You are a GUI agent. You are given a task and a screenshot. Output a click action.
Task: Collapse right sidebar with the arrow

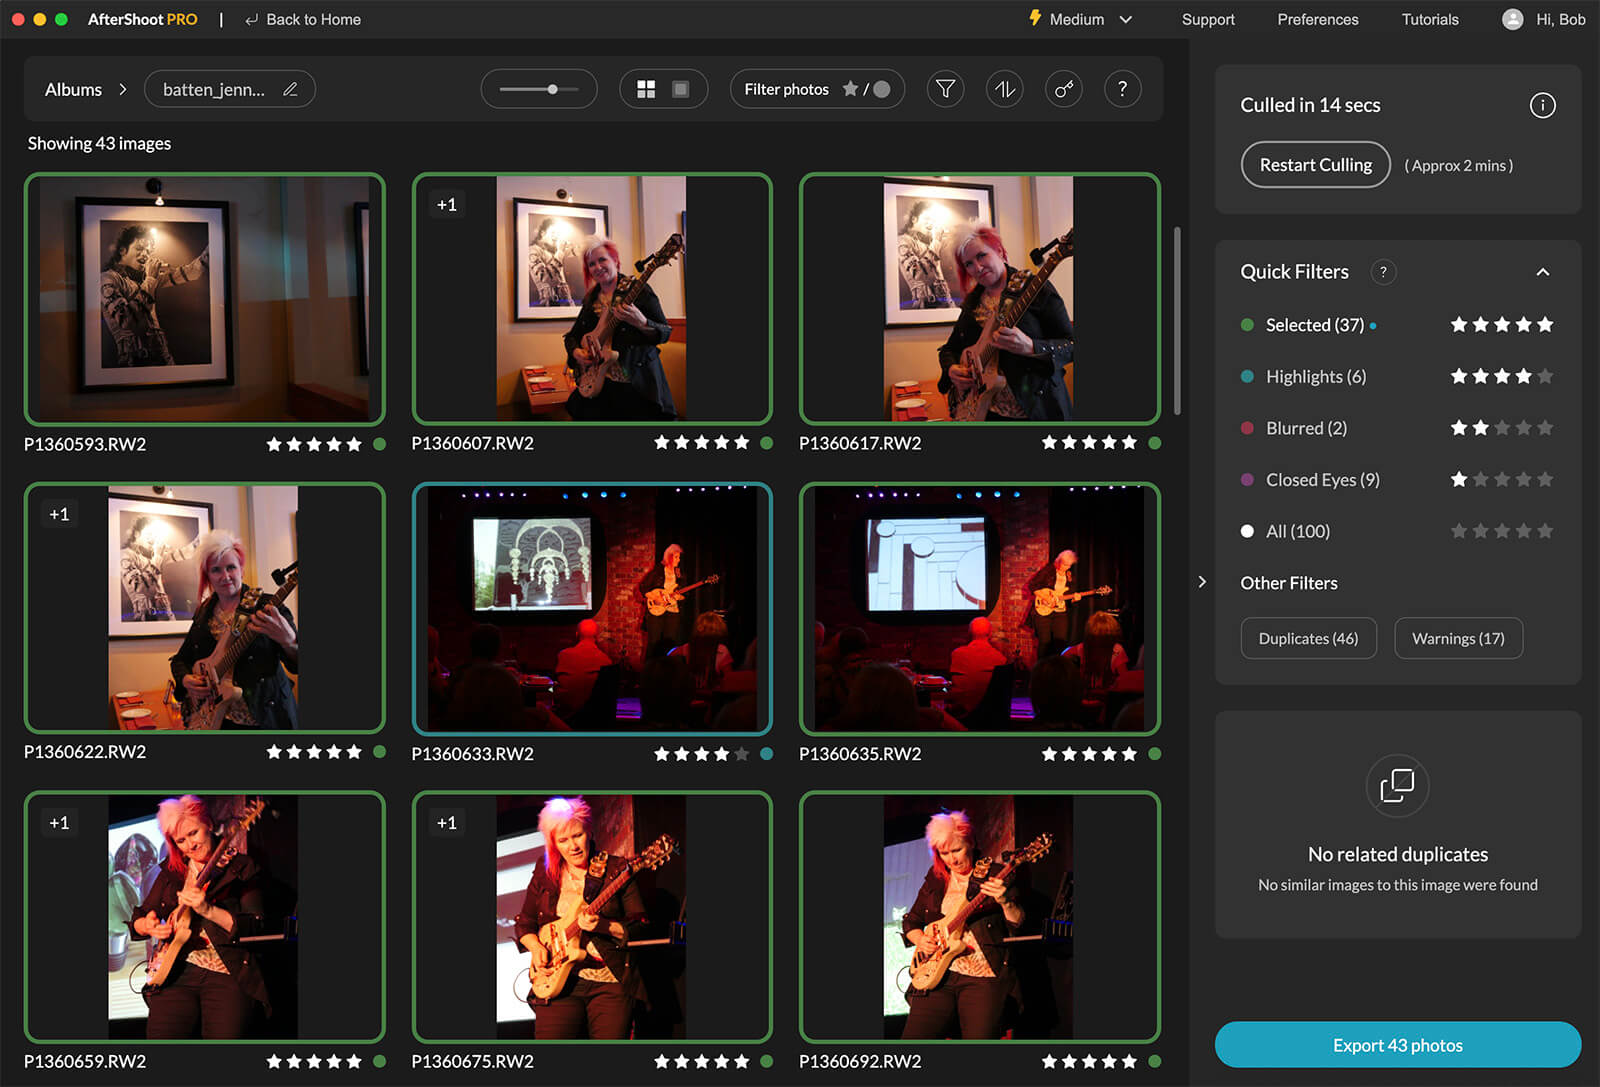click(x=1202, y=582)
